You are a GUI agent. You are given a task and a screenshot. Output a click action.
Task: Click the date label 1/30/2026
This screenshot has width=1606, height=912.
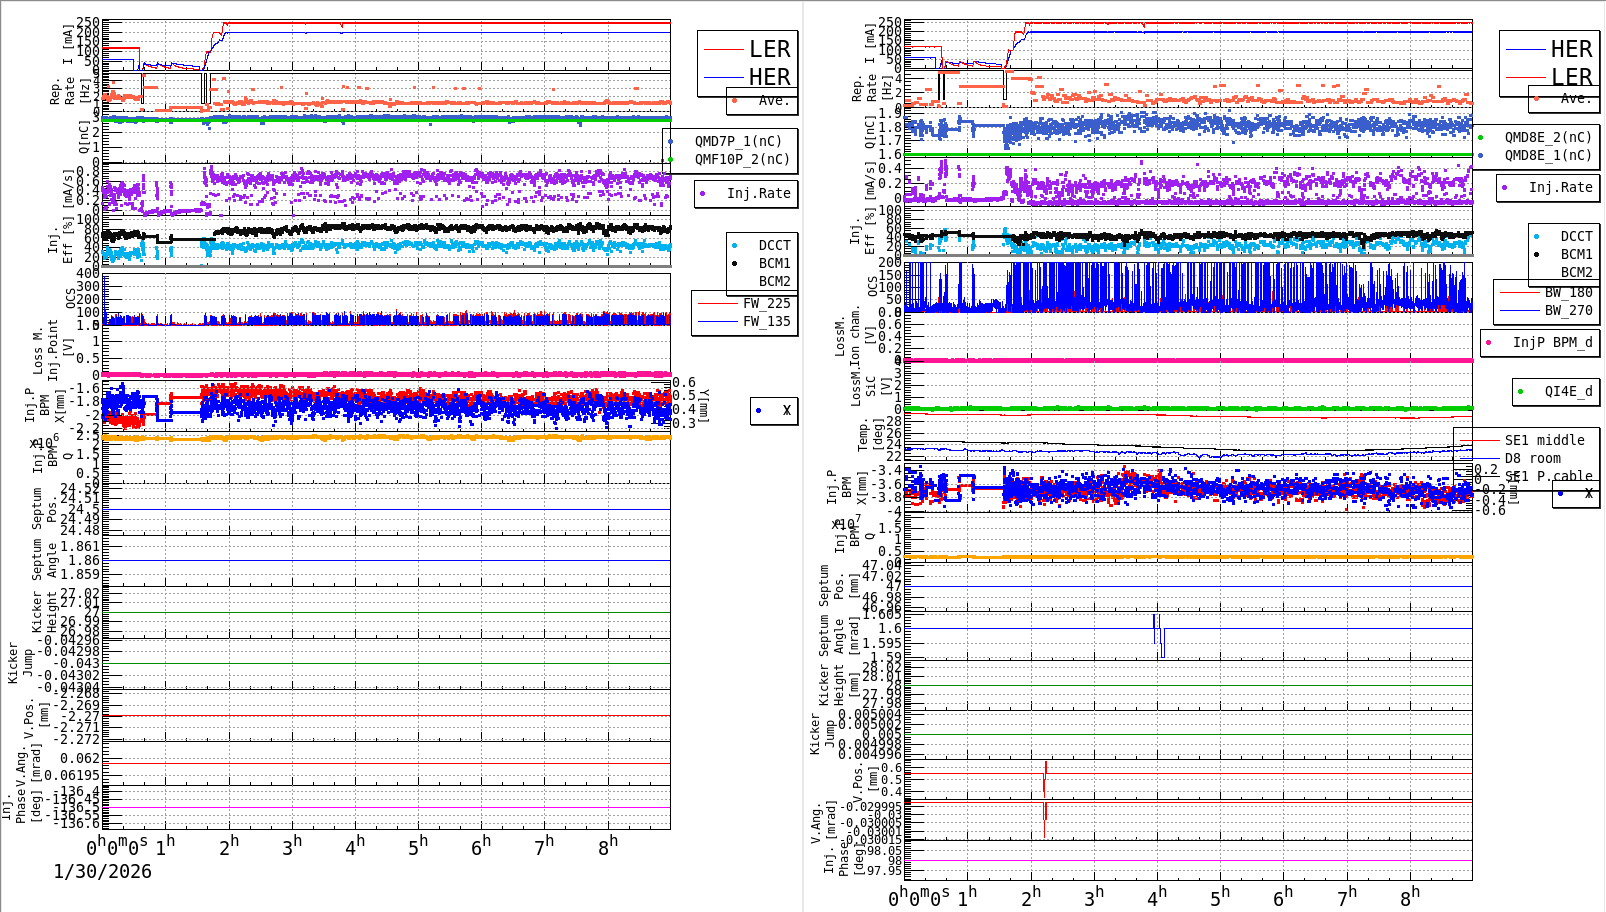point(101,871)
